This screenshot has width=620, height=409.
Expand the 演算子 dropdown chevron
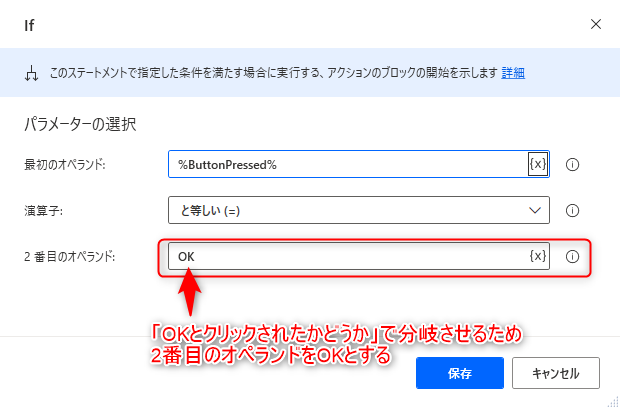click(x=535, y=210)
